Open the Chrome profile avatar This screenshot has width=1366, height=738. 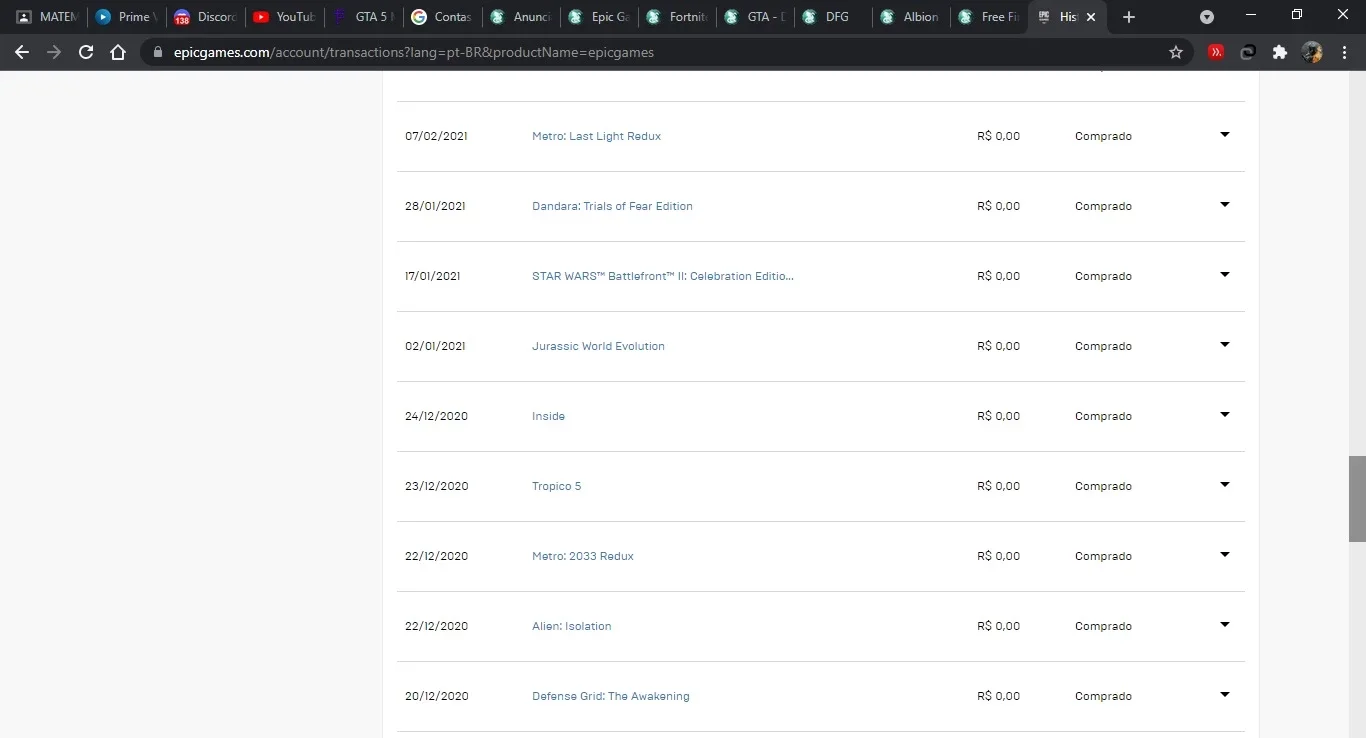pos(1312,52)
